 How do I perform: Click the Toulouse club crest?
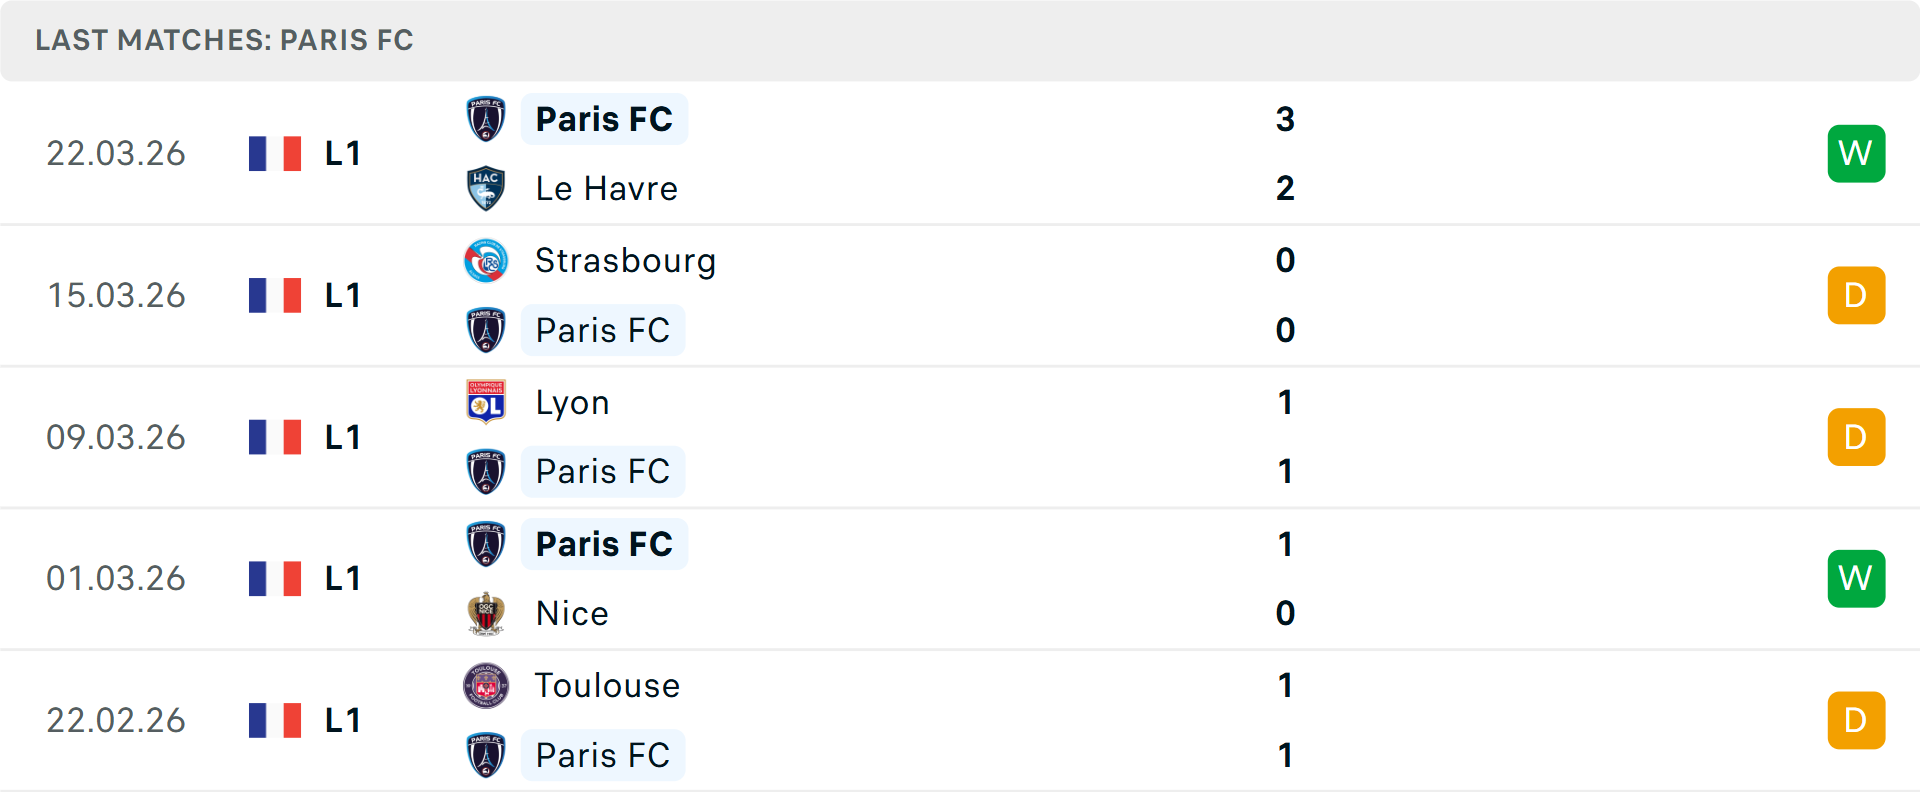(486, 686)
